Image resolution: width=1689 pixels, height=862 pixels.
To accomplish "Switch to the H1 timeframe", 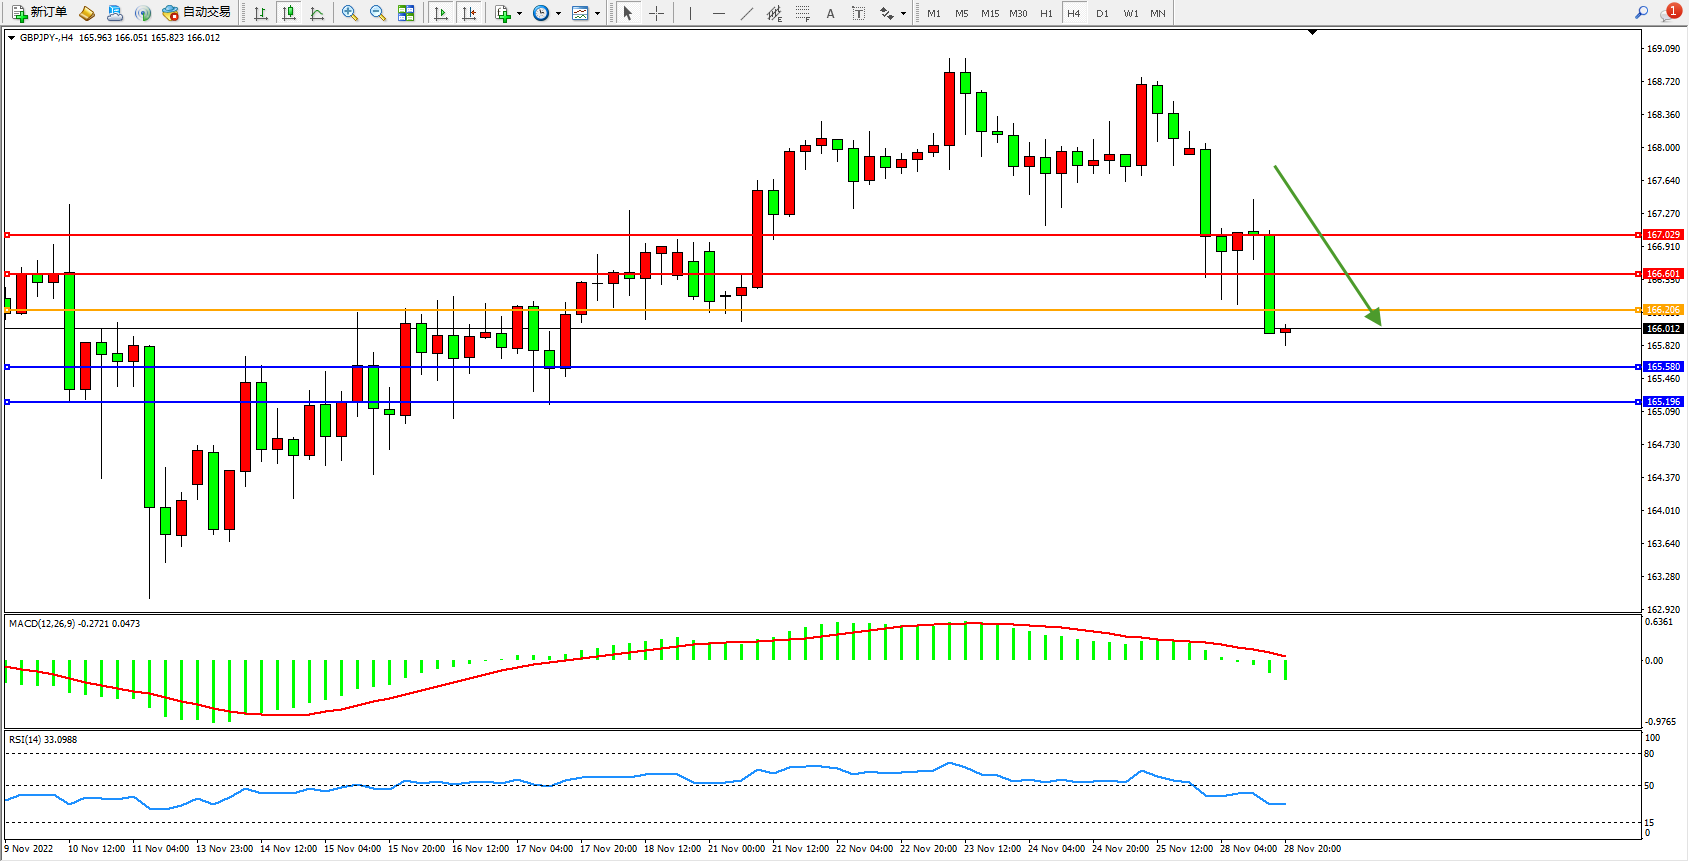I will pos(1046,13).
